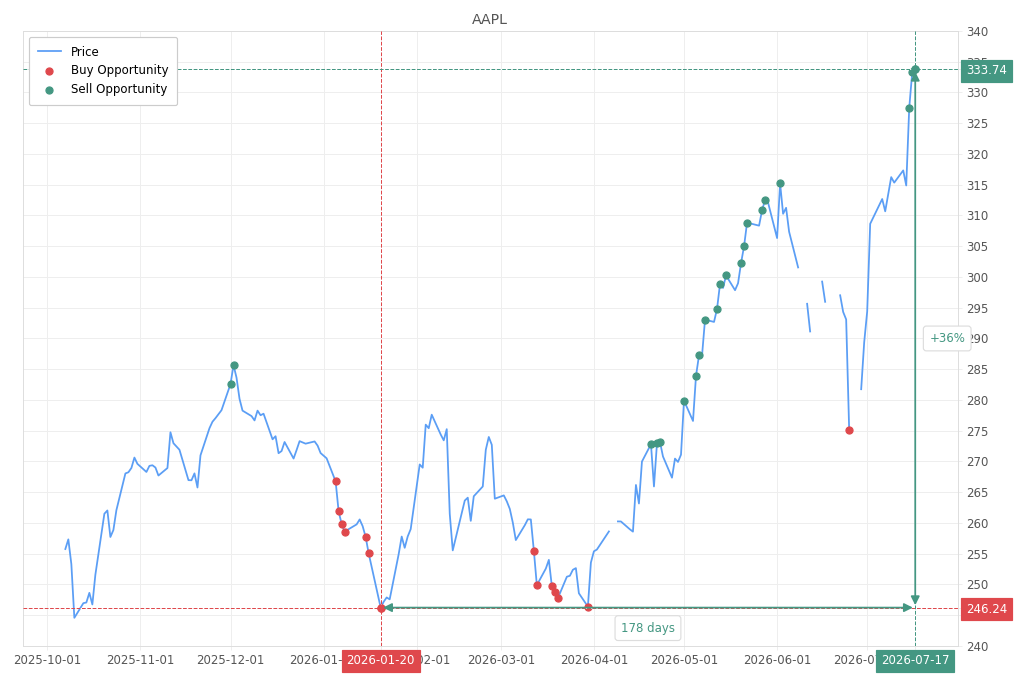Select the Sell Opportunity legend label
This screenshot has height=680, width=1020.
pos(119,88)
